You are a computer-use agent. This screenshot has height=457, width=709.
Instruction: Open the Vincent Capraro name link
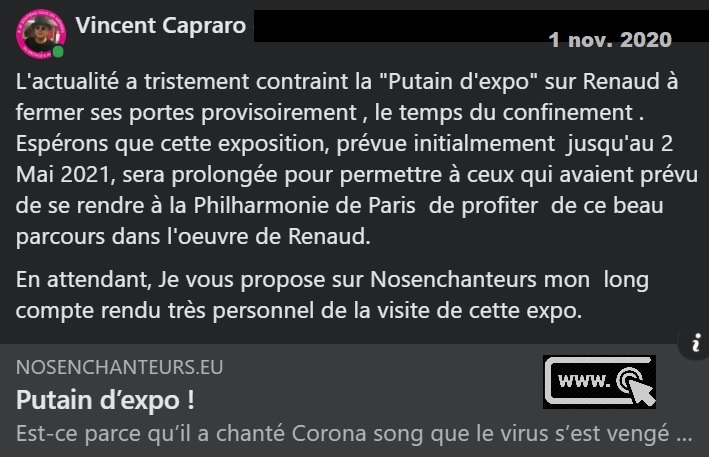coord(161,25)
